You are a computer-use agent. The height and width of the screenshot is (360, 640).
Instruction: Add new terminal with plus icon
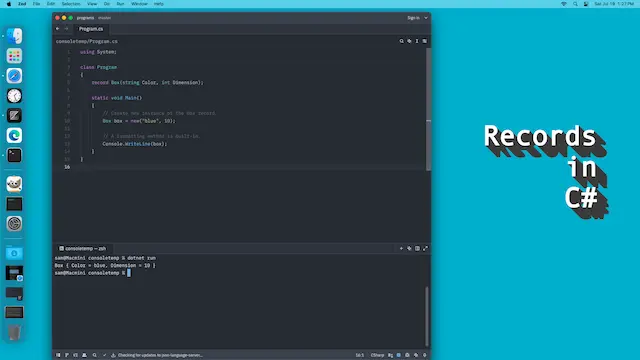[401, 248]
